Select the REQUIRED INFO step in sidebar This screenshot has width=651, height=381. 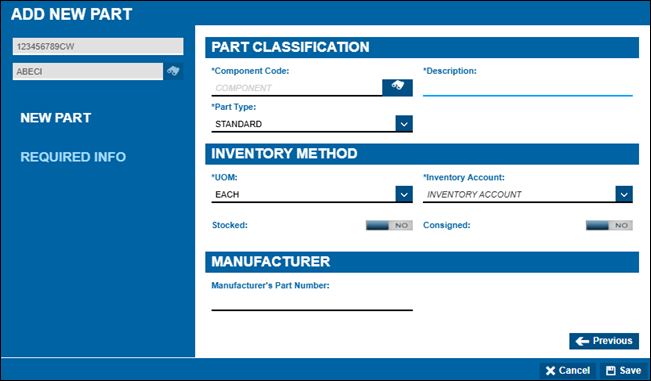tap(73, 157)
